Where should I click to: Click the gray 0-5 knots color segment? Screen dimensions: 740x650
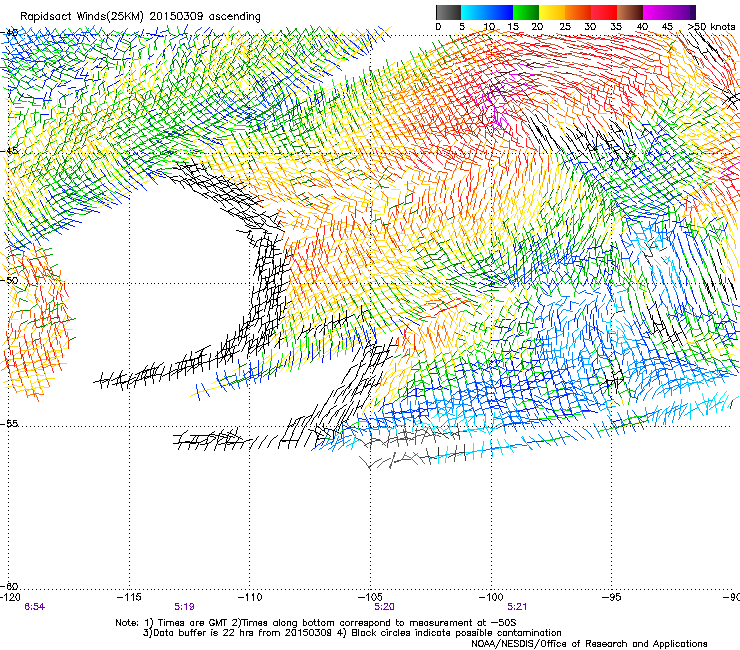(448, 12)
